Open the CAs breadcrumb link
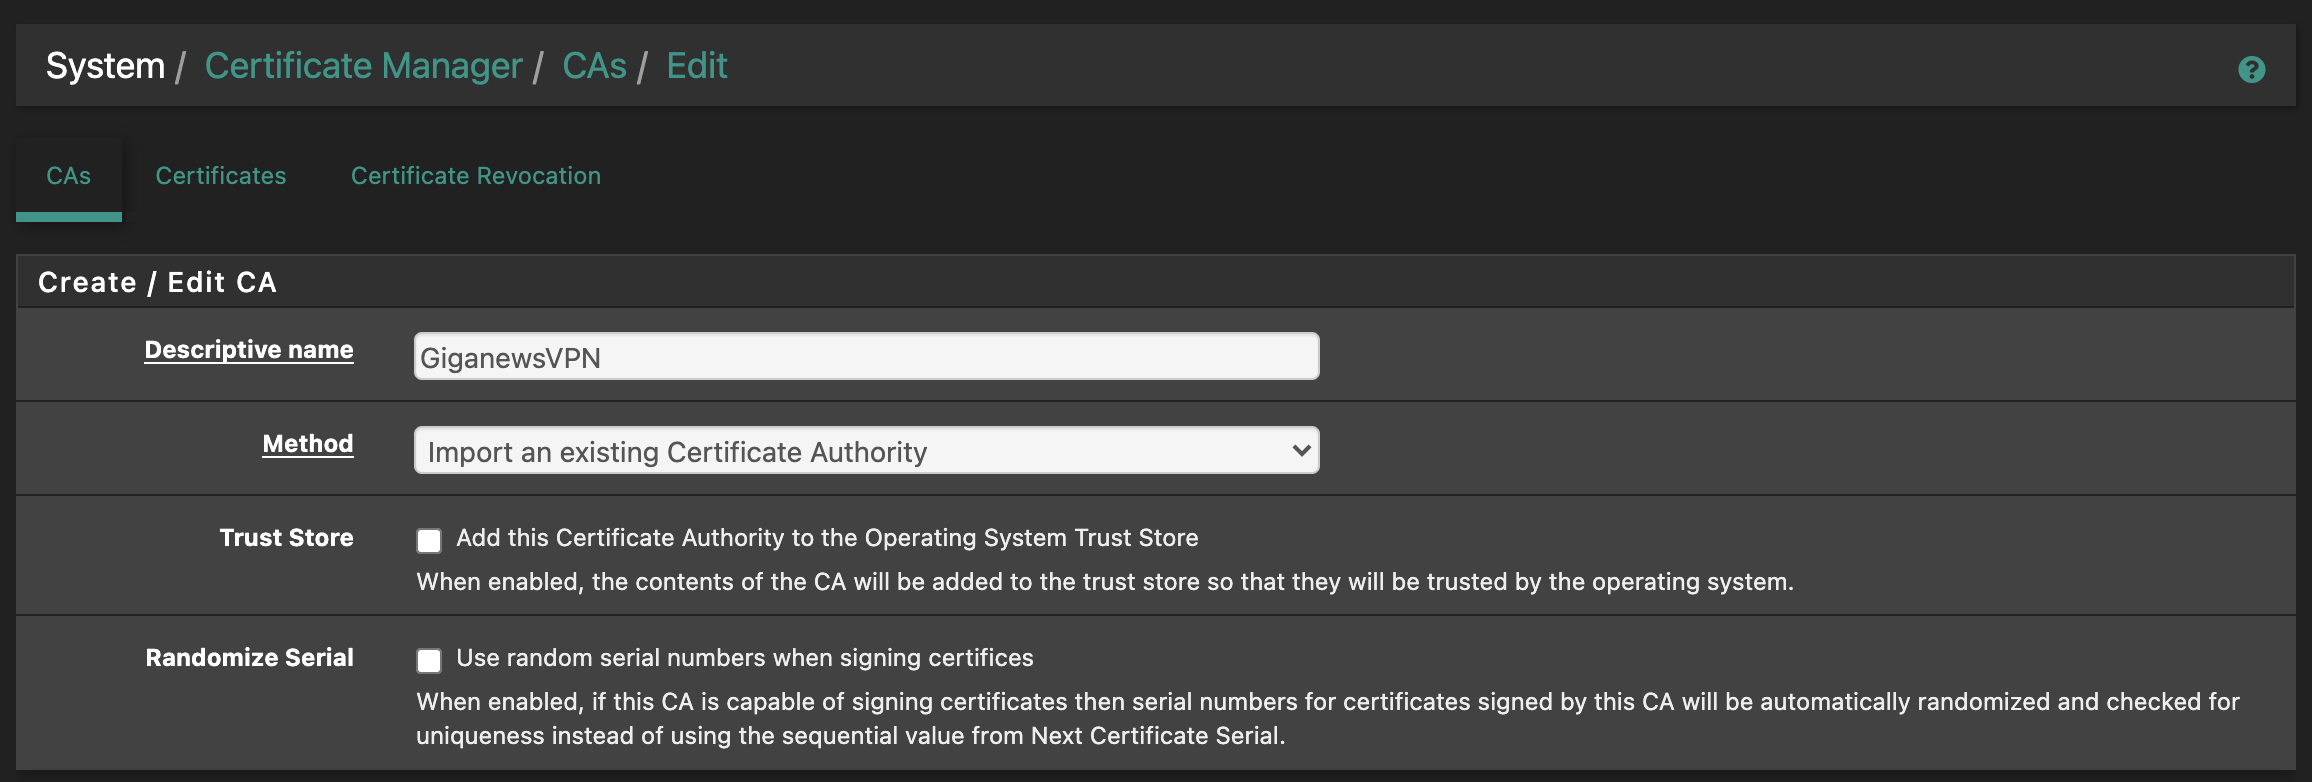The image size is (2312, 782). tap(594, 66)
